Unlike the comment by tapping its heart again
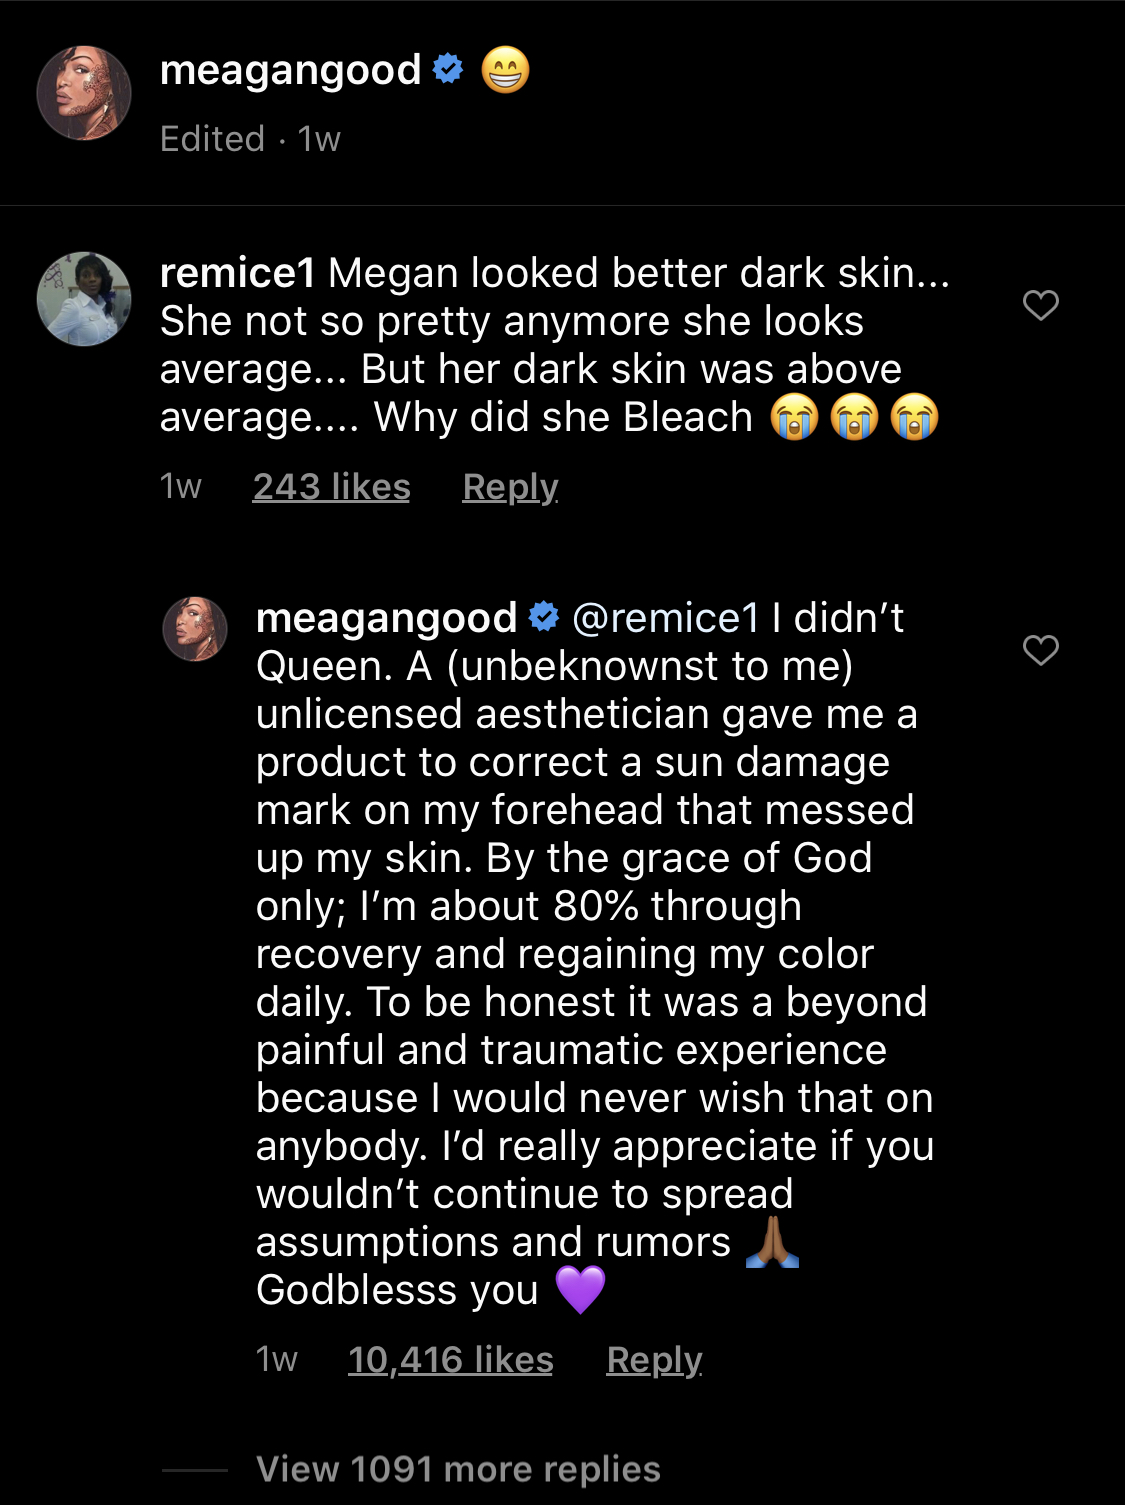The image size is (1125, 1505). 1042,305
